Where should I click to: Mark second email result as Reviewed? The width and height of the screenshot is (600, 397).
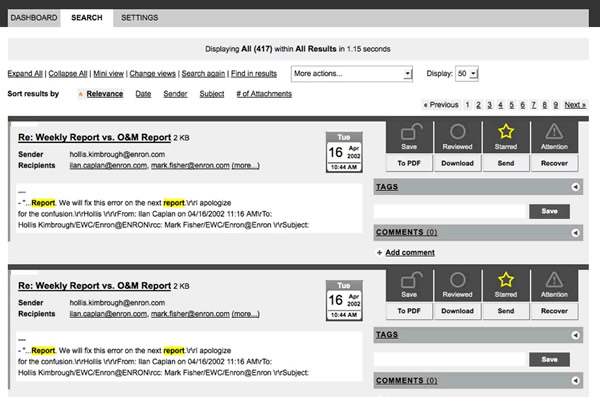coord(457,285)
